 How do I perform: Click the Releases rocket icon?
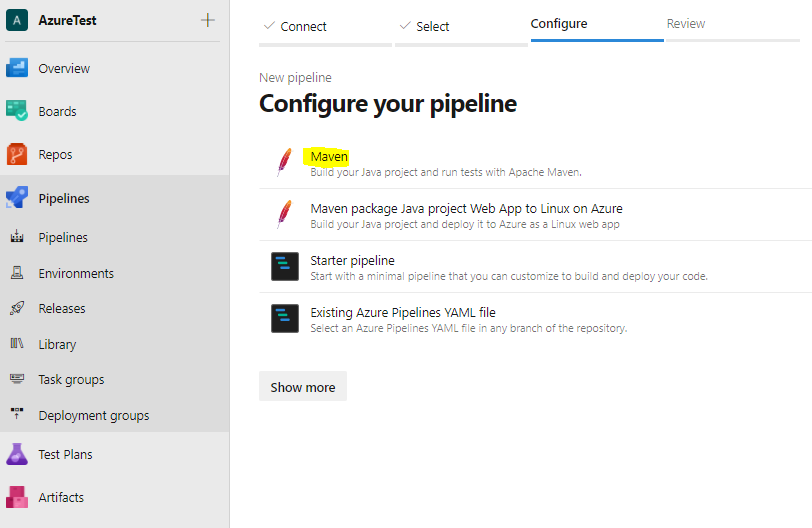(17, 308)
